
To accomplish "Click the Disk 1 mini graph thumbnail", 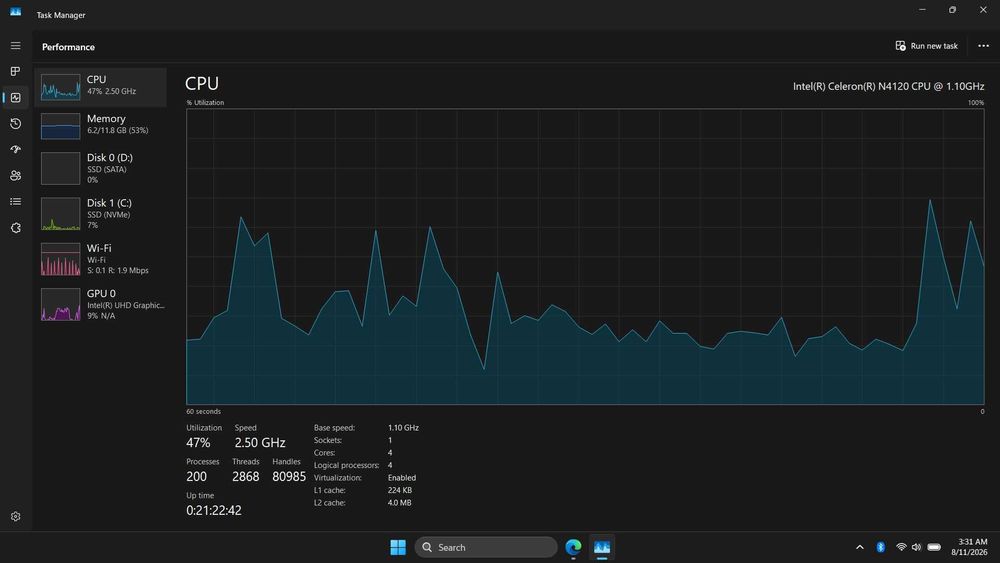I will click(x=61, y=214).
